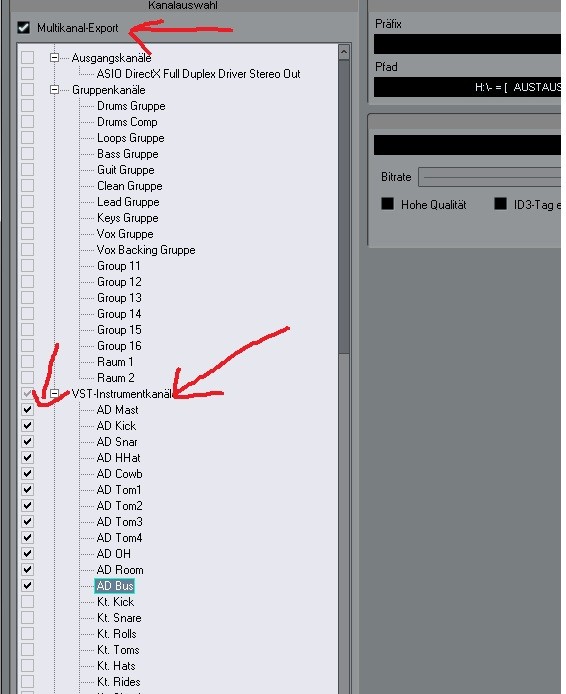
Task: Uncheck the AD Kick channel checkbox
Action: coord(27,425)
